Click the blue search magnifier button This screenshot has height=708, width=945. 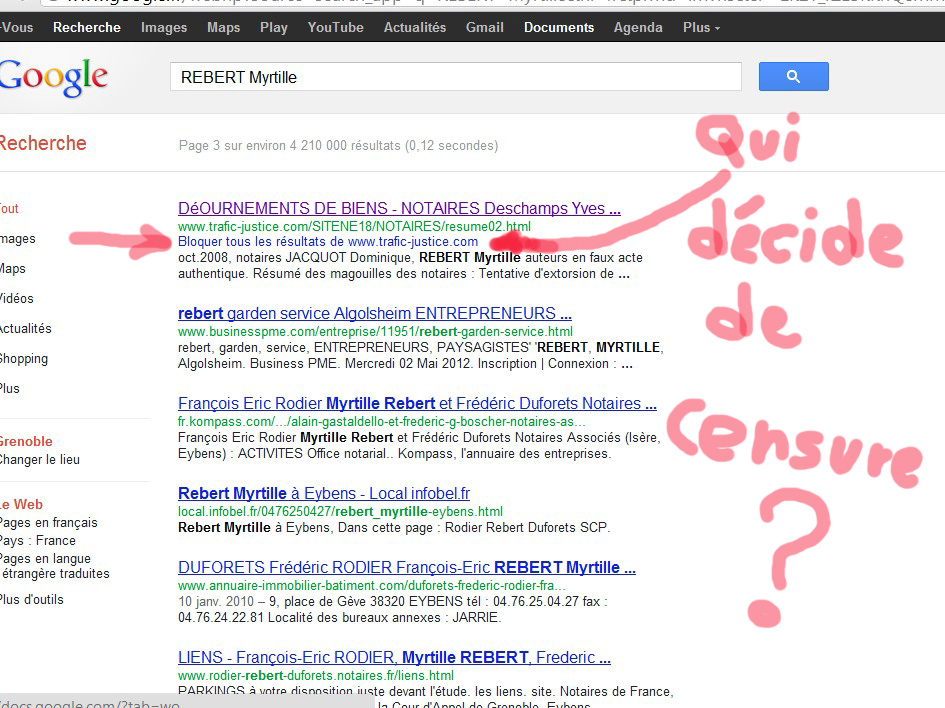tap(793, 77)
